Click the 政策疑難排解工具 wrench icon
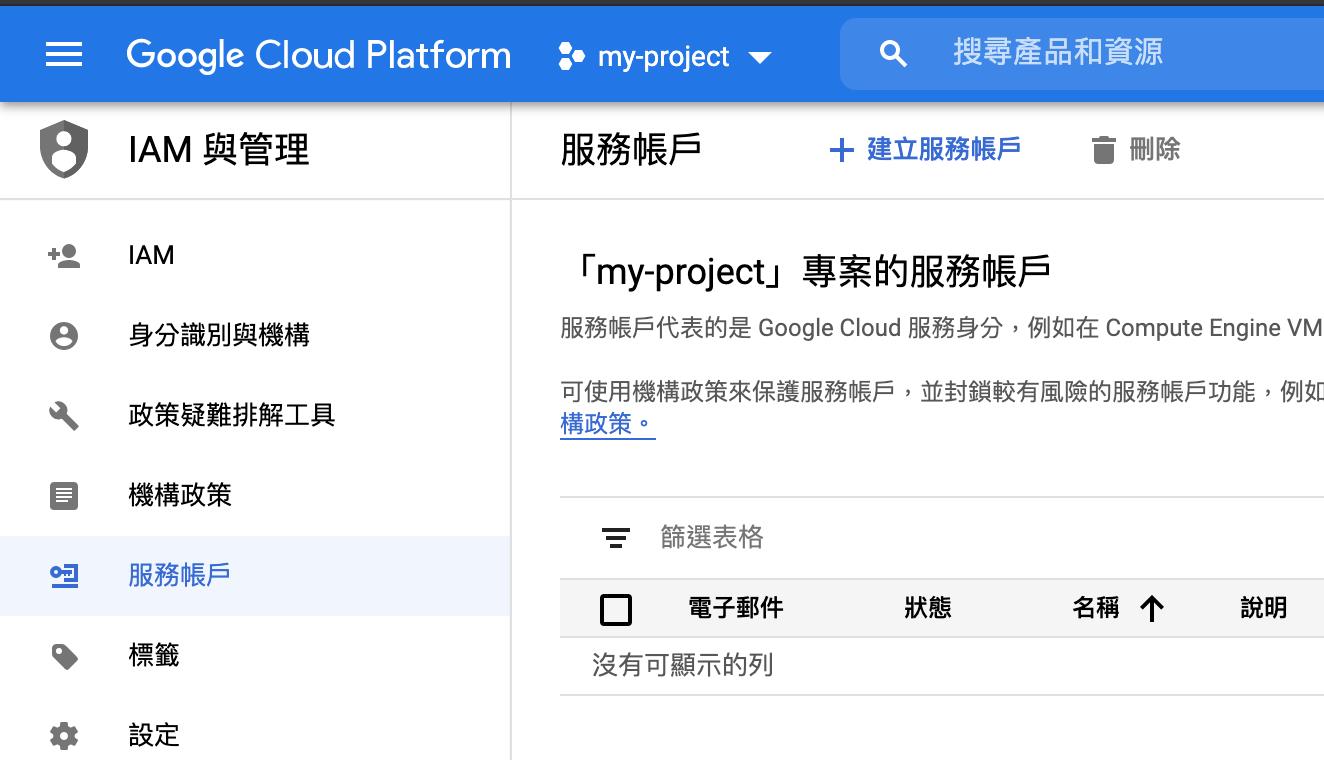Viewport: 1324px width, 760px height. 64,415
